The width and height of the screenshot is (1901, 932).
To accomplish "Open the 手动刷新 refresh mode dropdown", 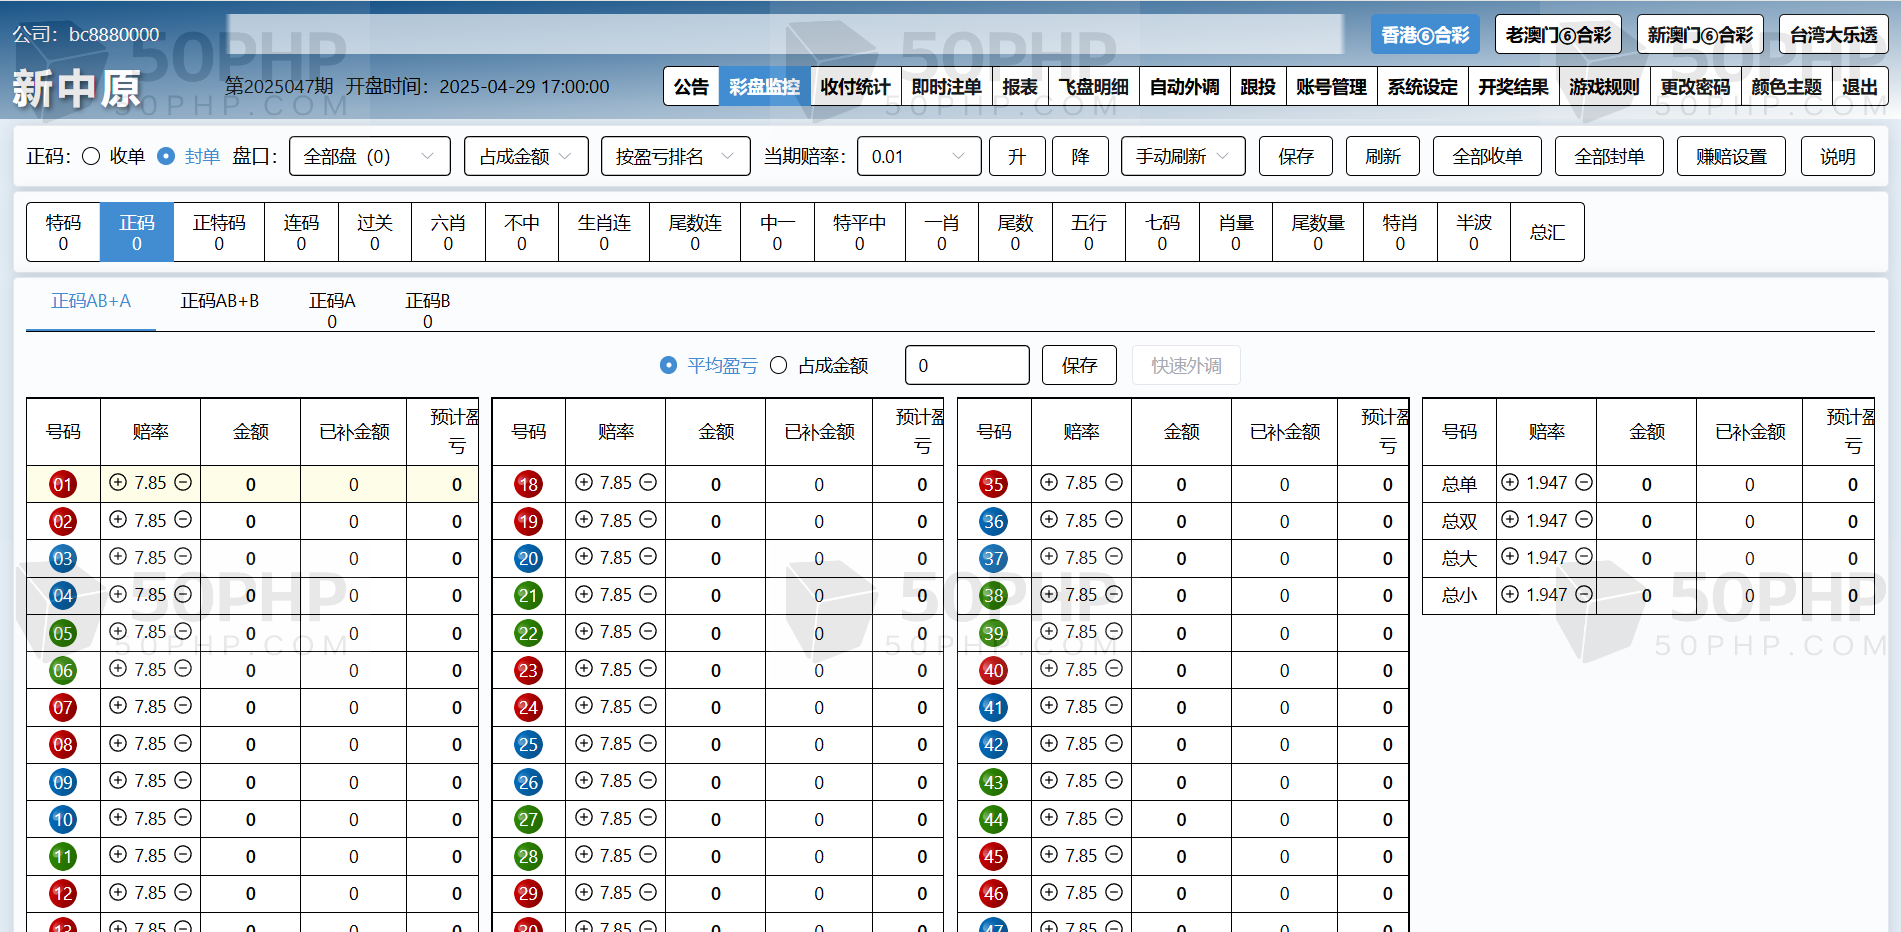I will tap(1182, 156).
